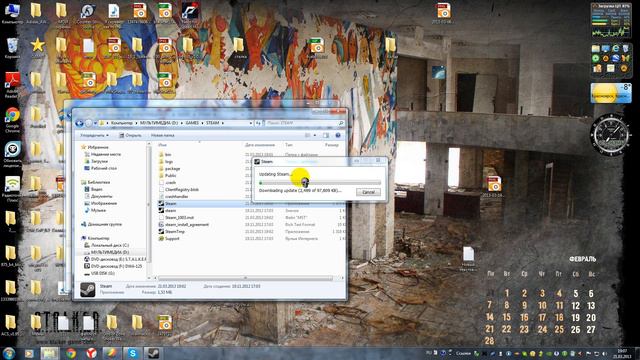This screenshot has width=640, height=360.
Task: Open Adobe Reader desktop shortcut
Action: [x=12, y=85]
